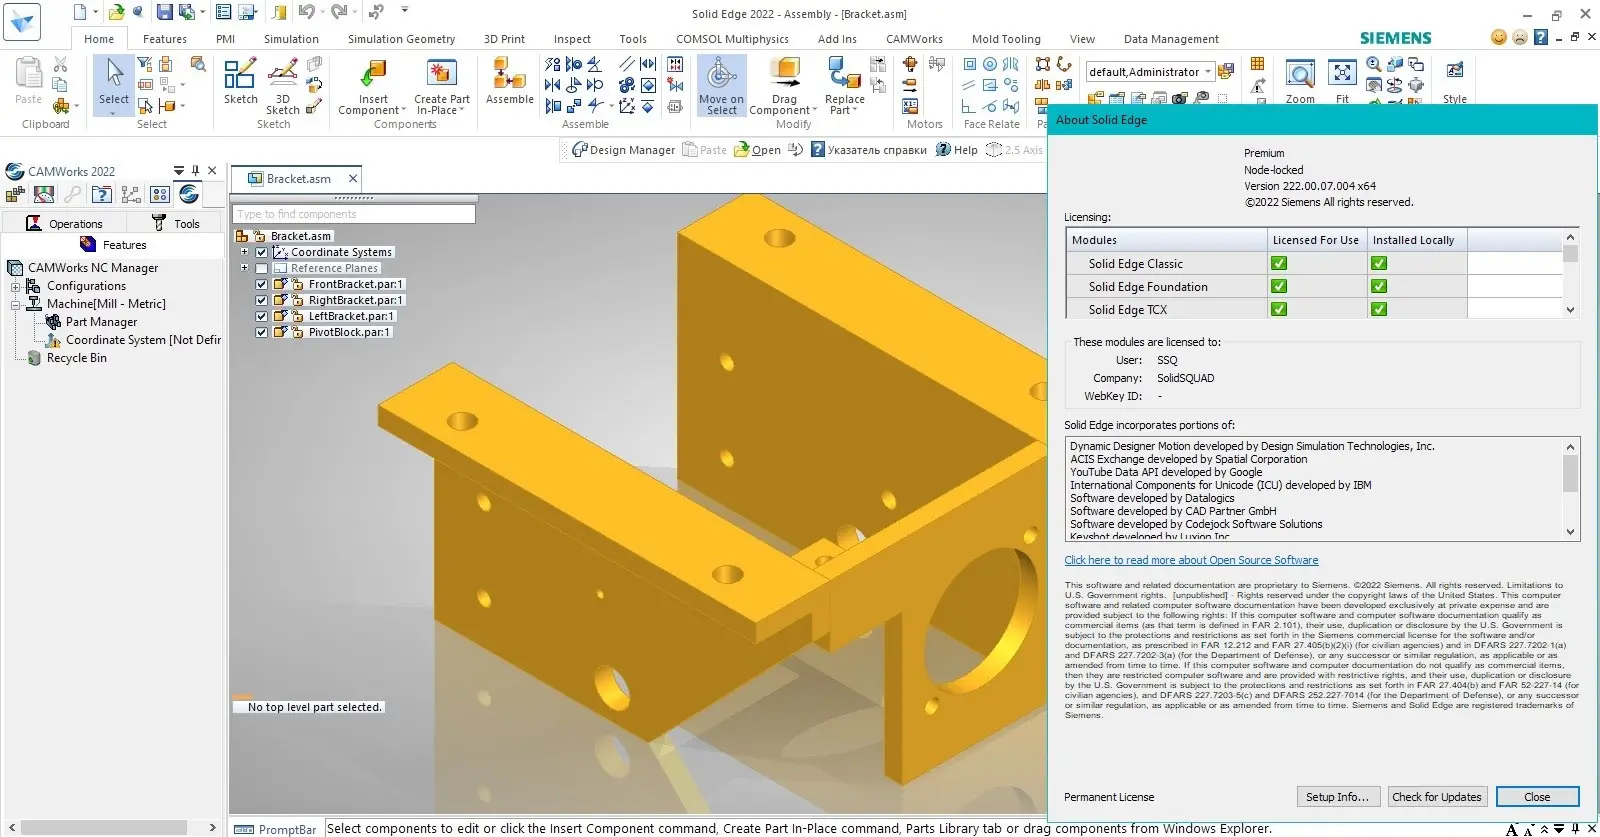
Task: Go to the CAMWorks ribbon tab
Action: pyautogui.click(x=914, y=39)
